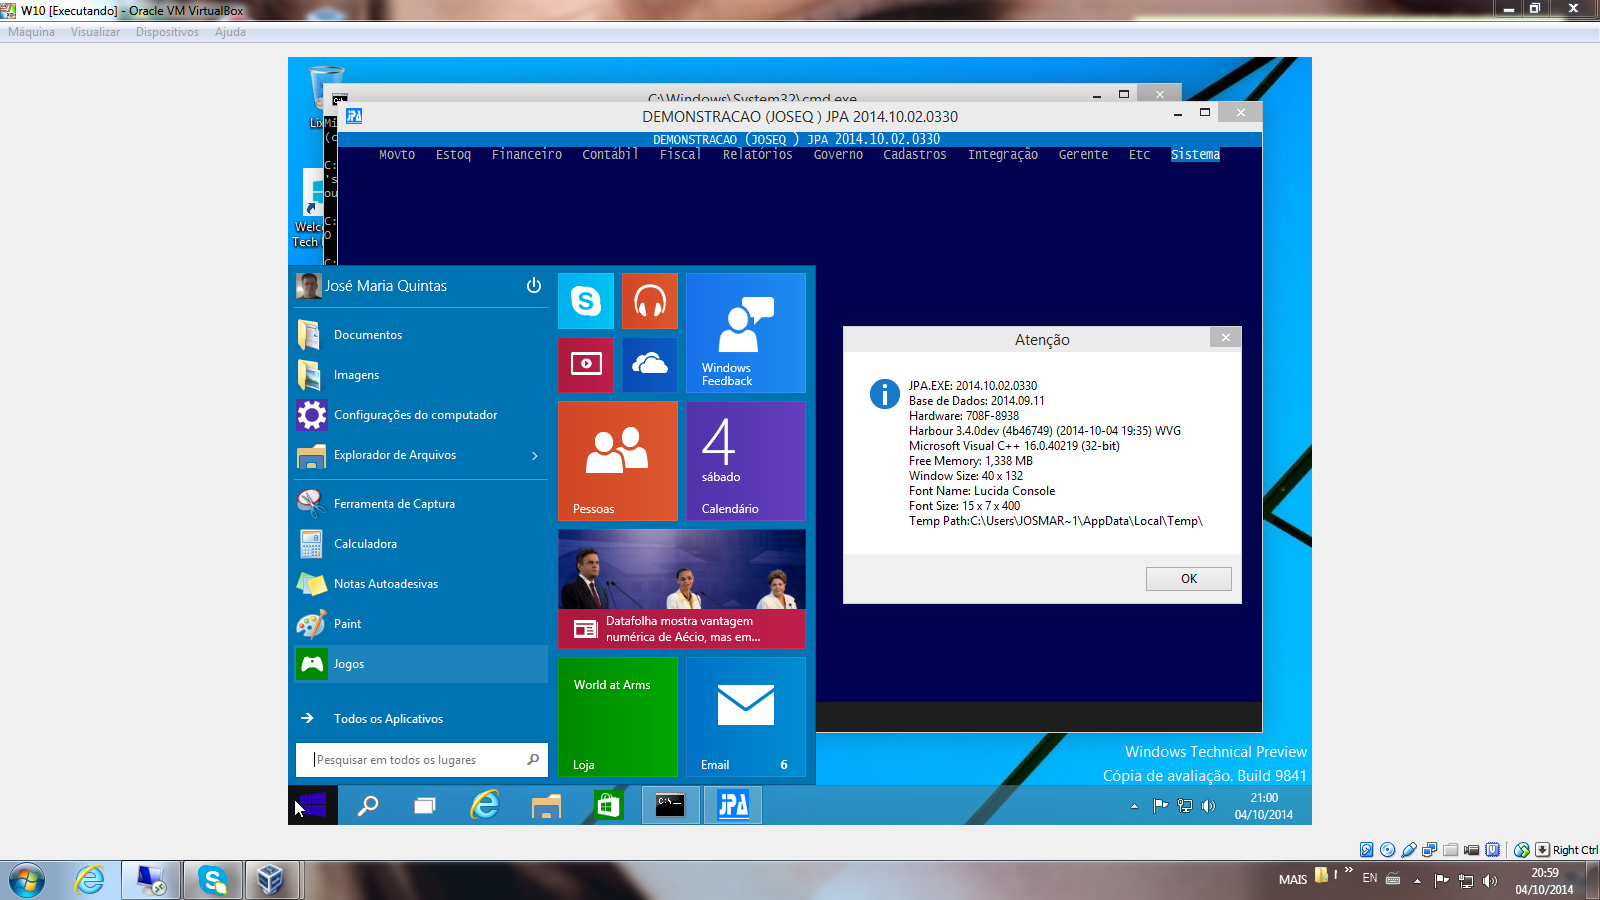Click the Windows Start button
This screenshot has height=900, width=1600.
[x=313, y=805]
